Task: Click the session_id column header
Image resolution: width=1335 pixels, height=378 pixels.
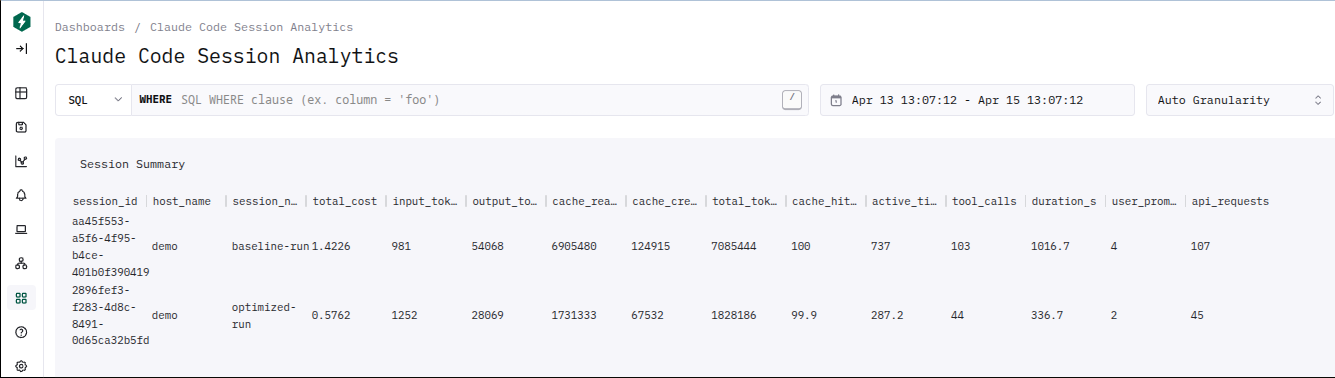Action: (106, 201)
